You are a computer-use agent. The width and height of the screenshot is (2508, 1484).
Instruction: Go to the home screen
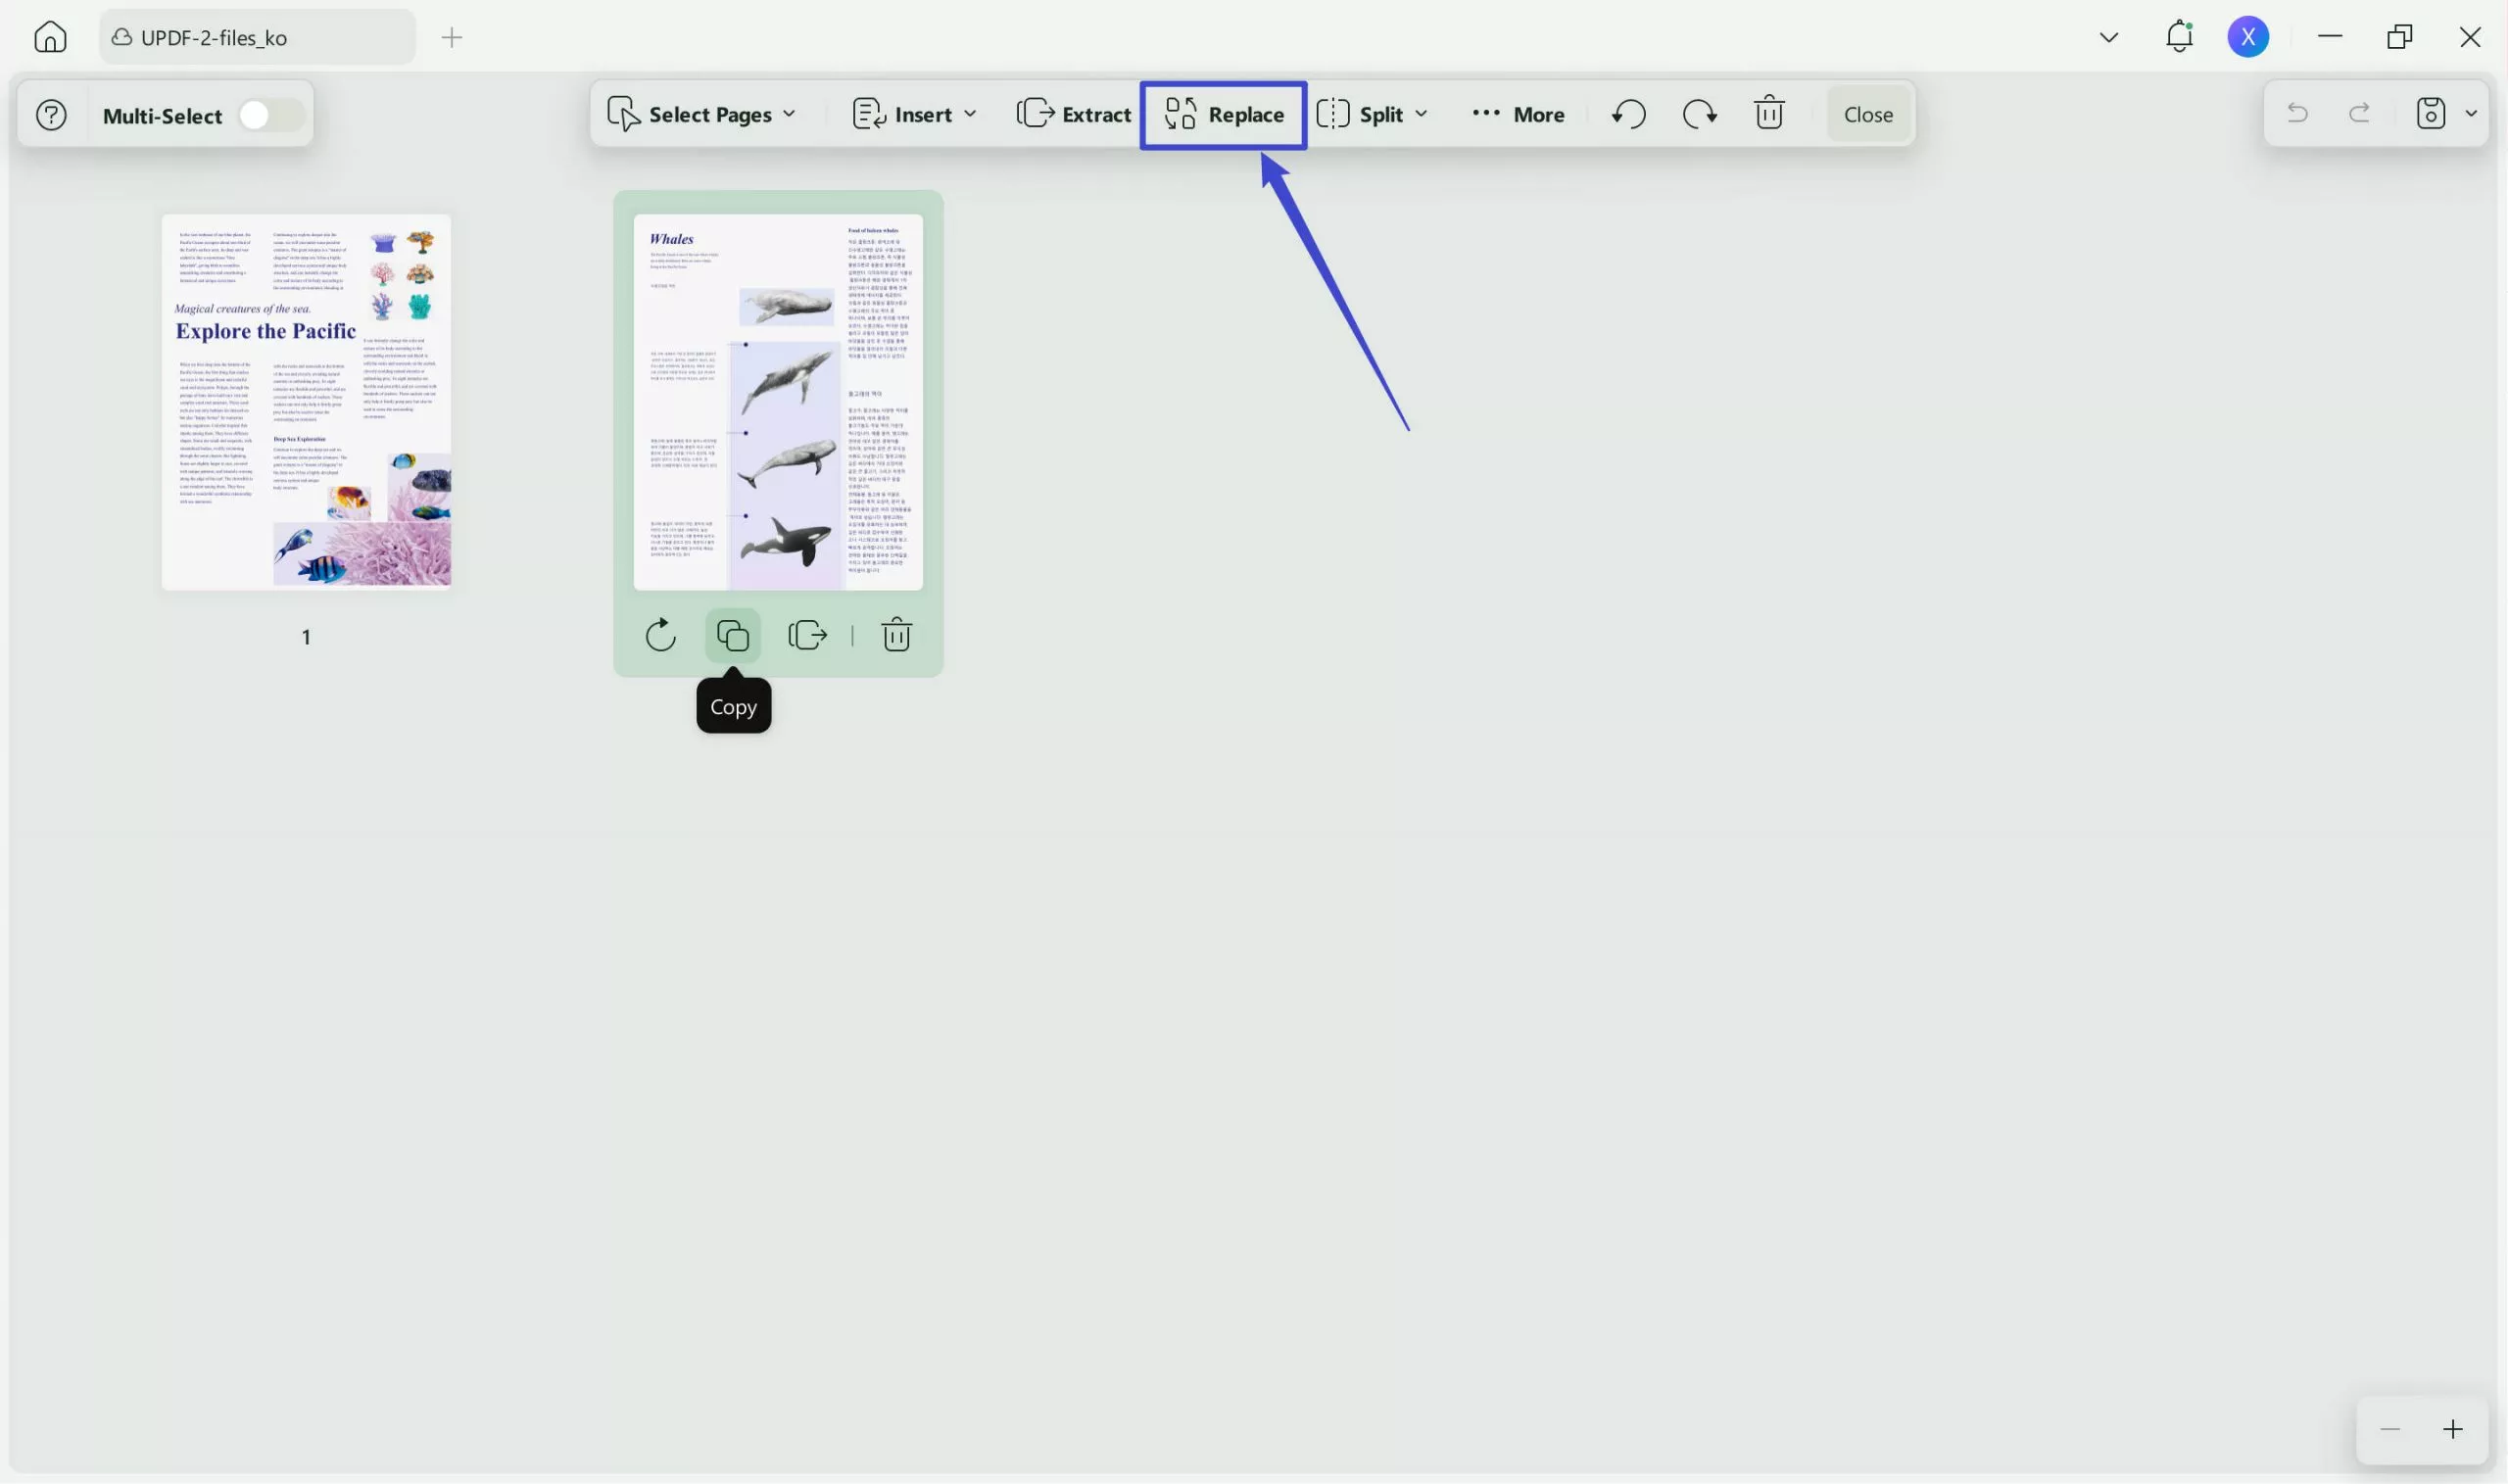[x=49, y=36]
